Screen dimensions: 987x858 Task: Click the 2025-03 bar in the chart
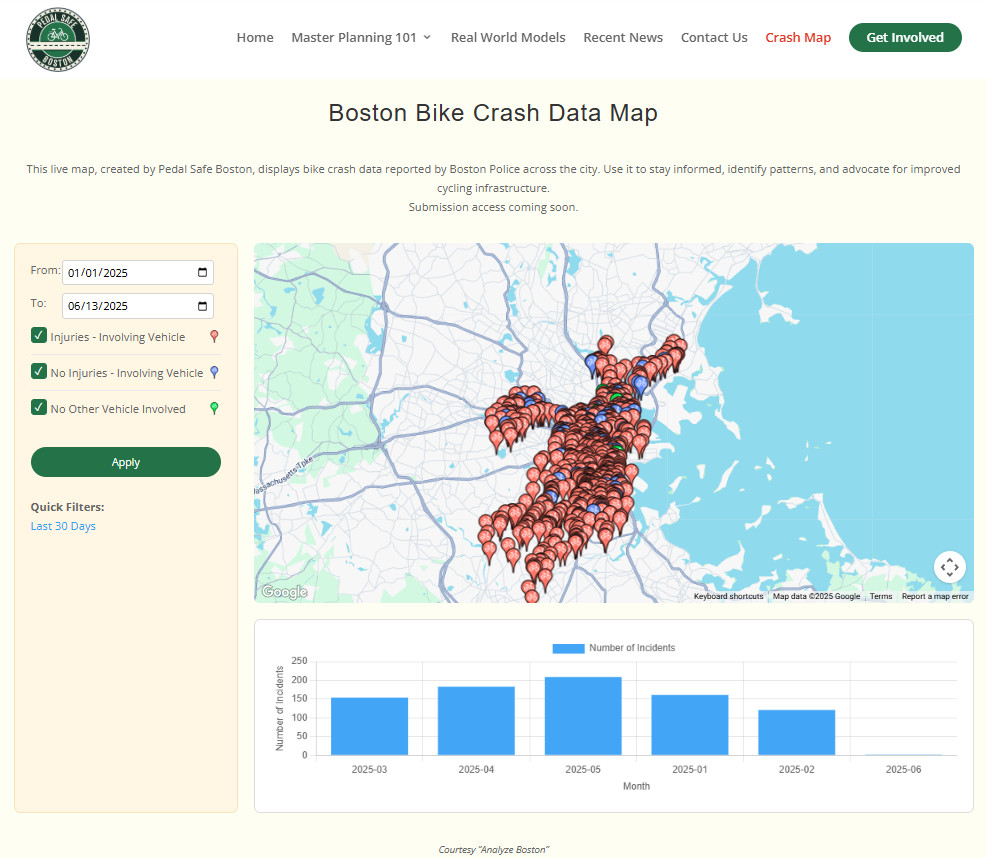[x=369, y=726]
